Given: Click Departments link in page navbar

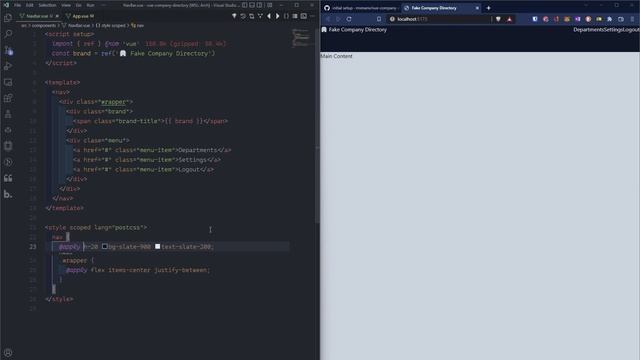Looking at the screenshot, I should (x=588, y=29).
